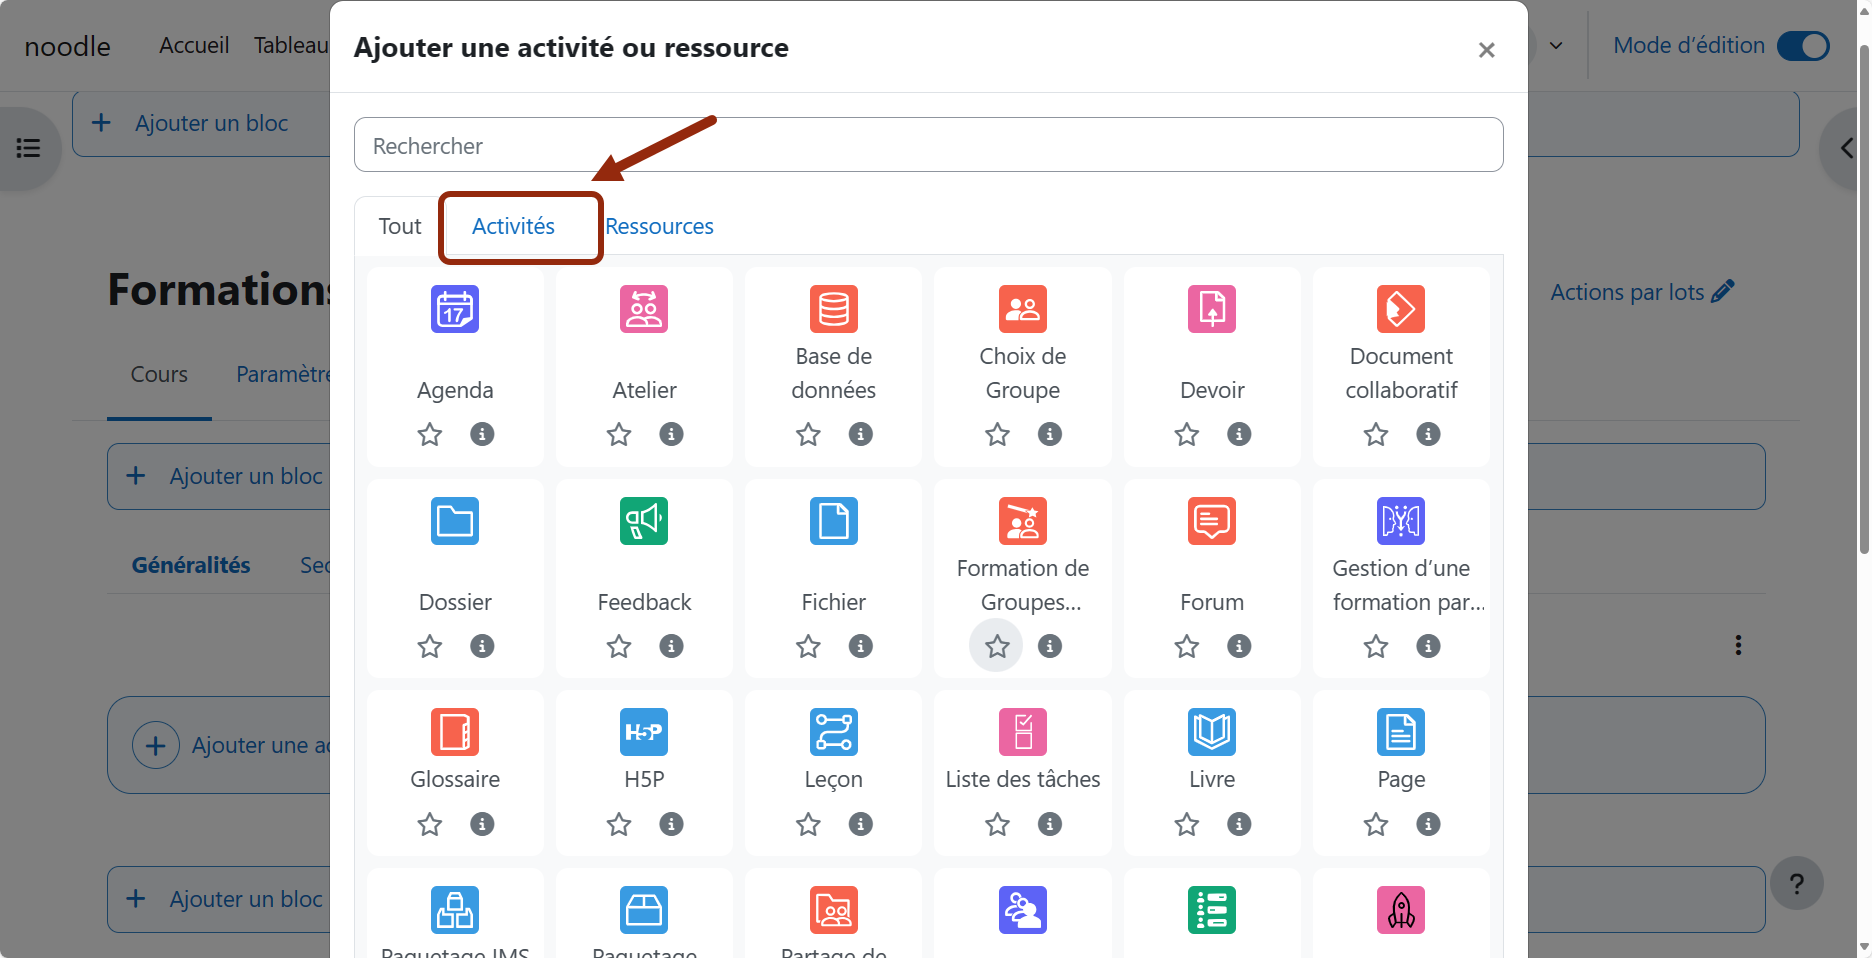Open the section three-dots actions menu
Viewport: 1872px width, 958px height.
coord(1738,645)
